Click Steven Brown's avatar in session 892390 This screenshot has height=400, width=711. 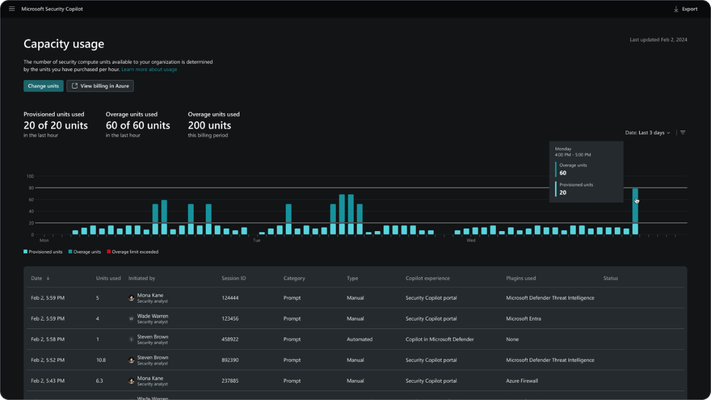tap(131, 360)
